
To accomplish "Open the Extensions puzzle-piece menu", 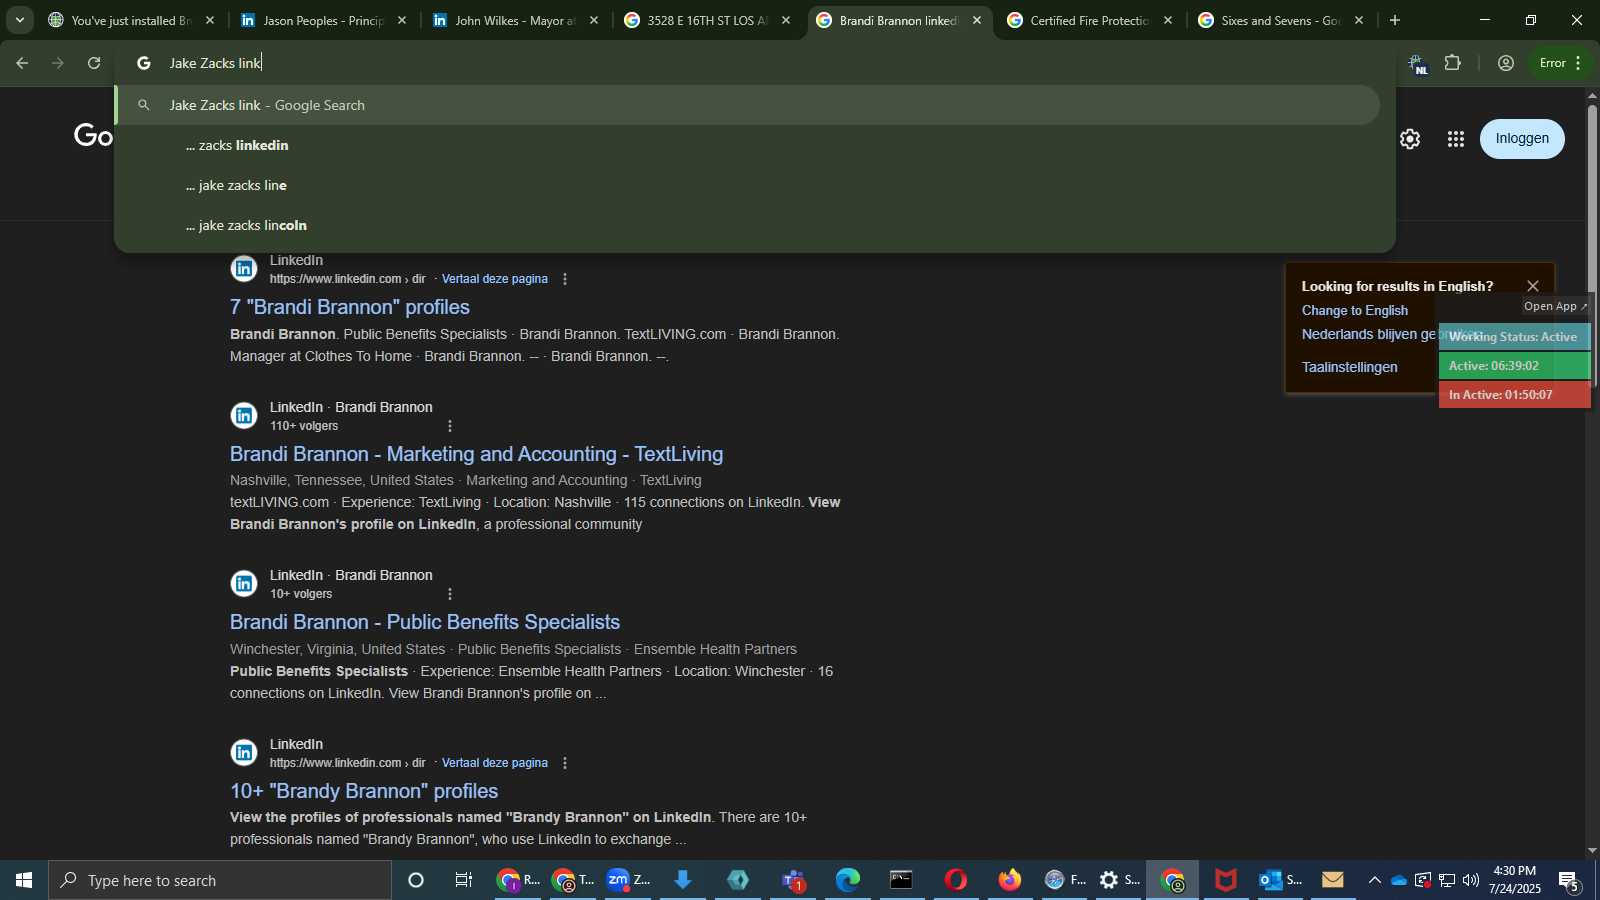I will pyautogui.click(x=1453, y=63).
